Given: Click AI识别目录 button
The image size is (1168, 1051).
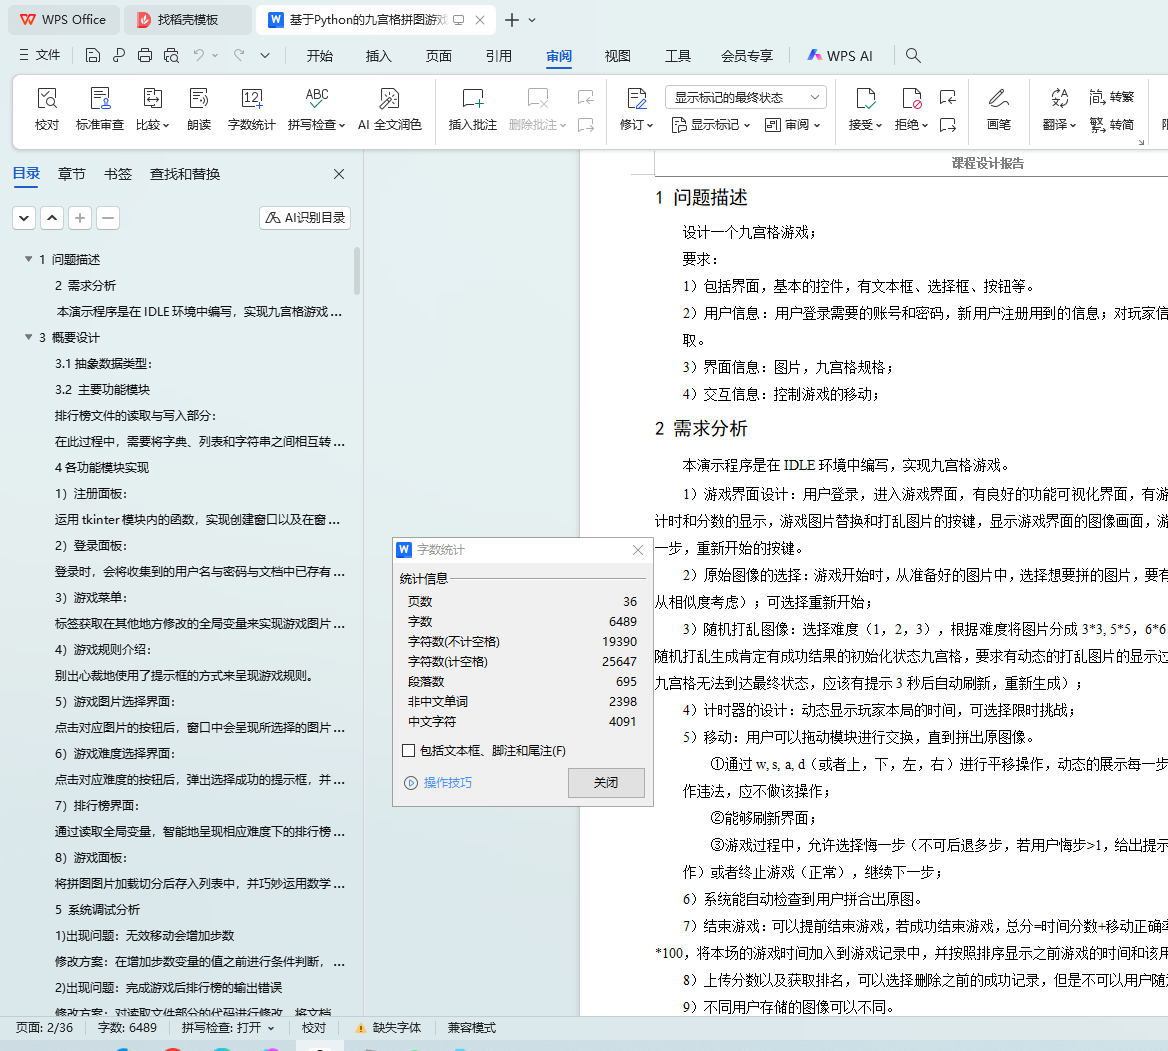Looking at the screenshot, I should point(305,217).
